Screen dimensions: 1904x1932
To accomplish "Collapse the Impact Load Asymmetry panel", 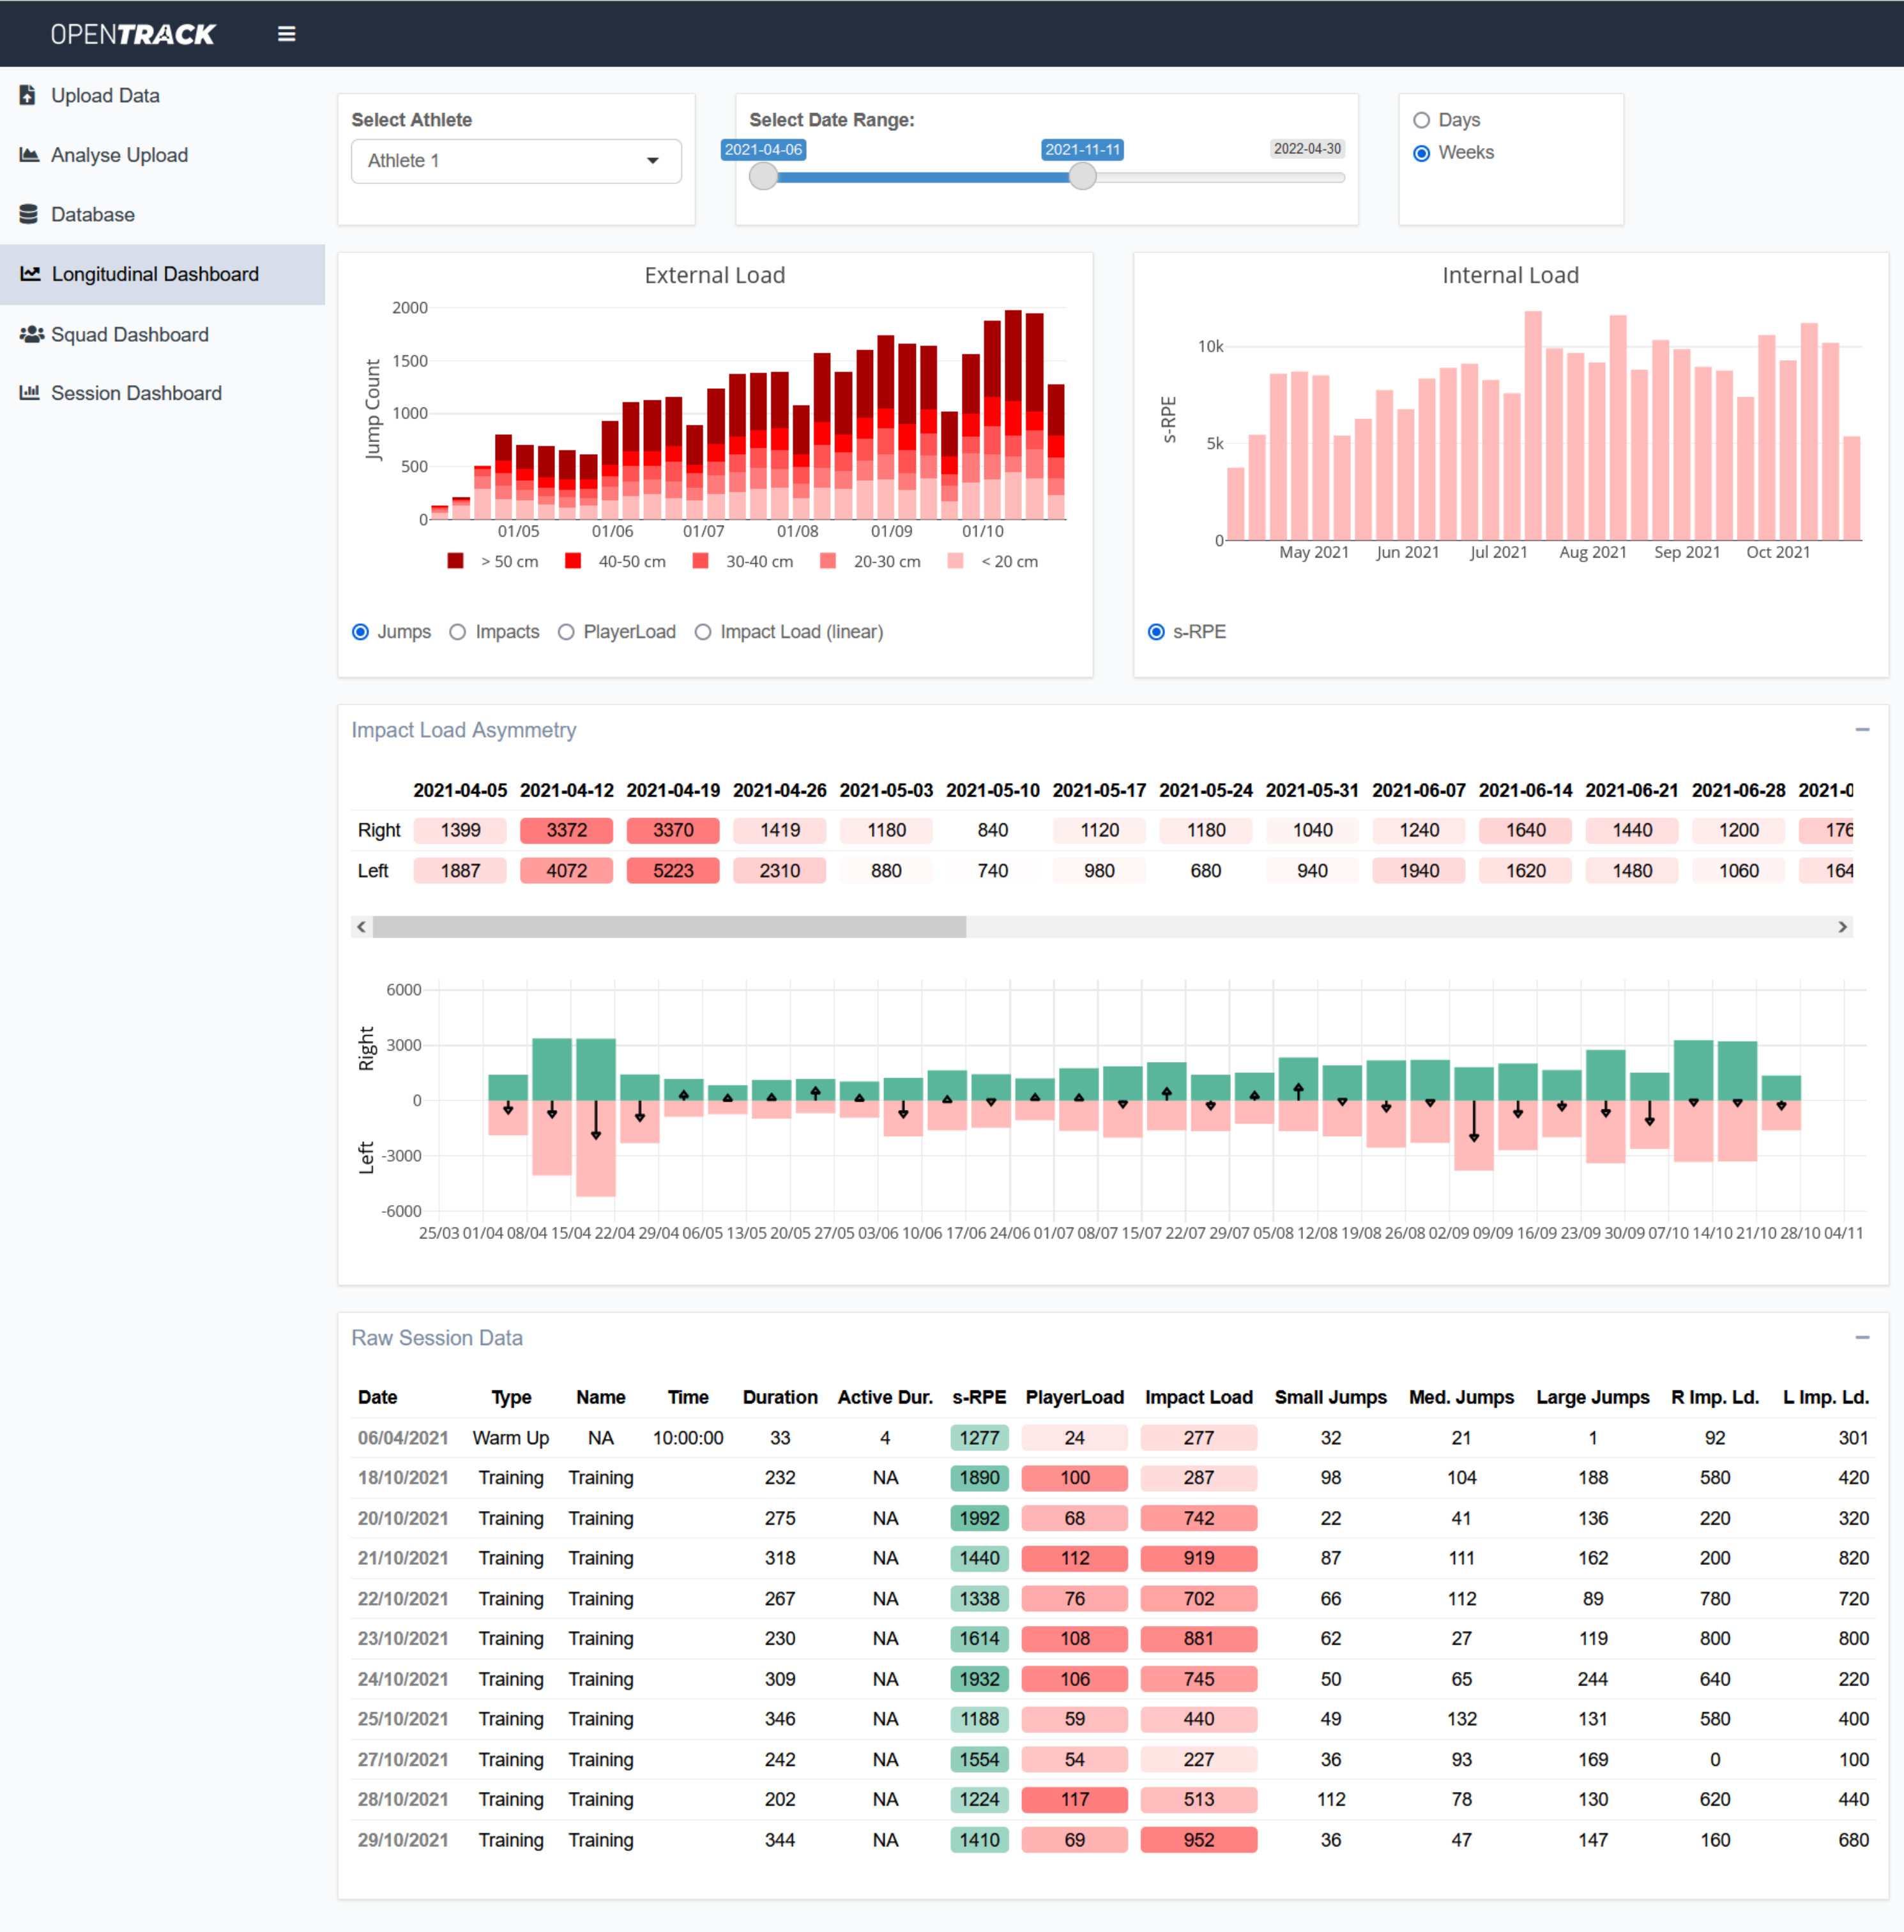I will coord(1861,730).
